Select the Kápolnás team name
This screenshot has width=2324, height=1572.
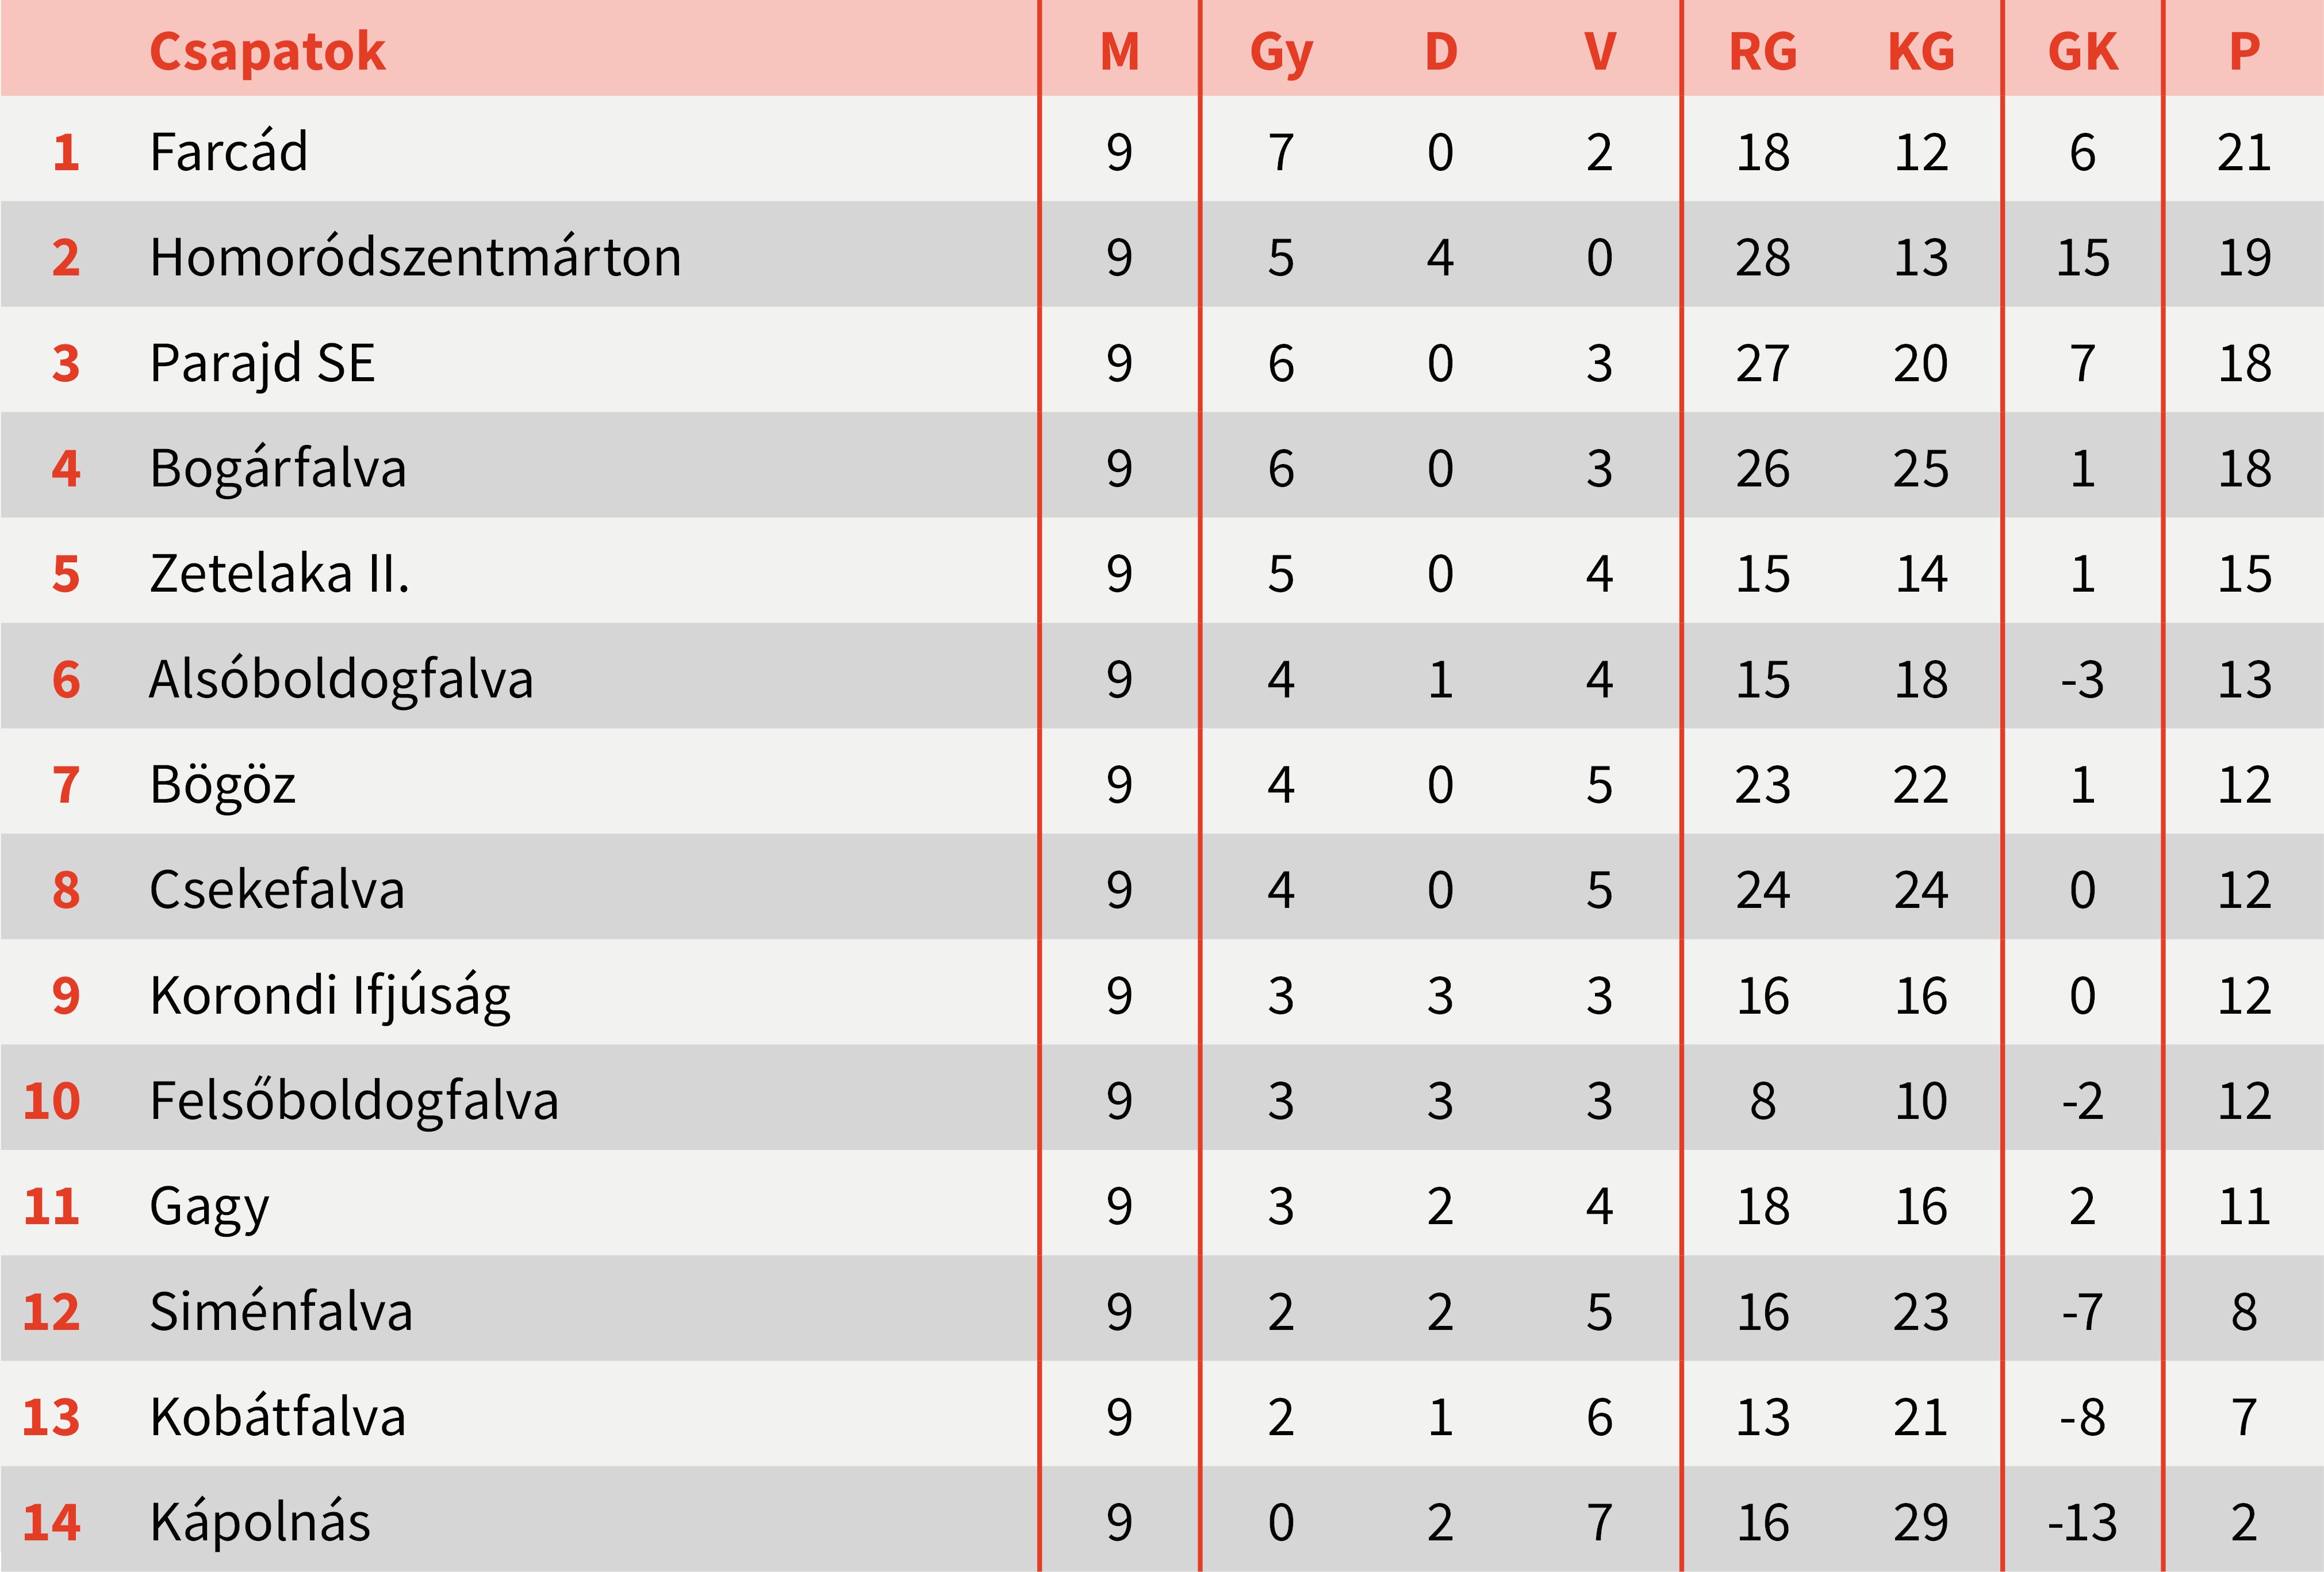click(x=260, y=1522)
